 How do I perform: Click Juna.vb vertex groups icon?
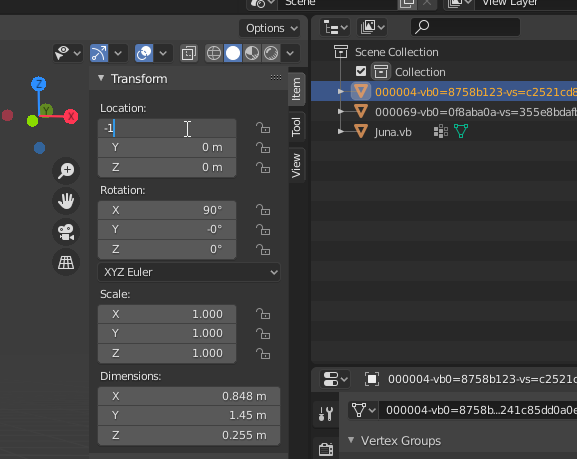tap(441, 131)
